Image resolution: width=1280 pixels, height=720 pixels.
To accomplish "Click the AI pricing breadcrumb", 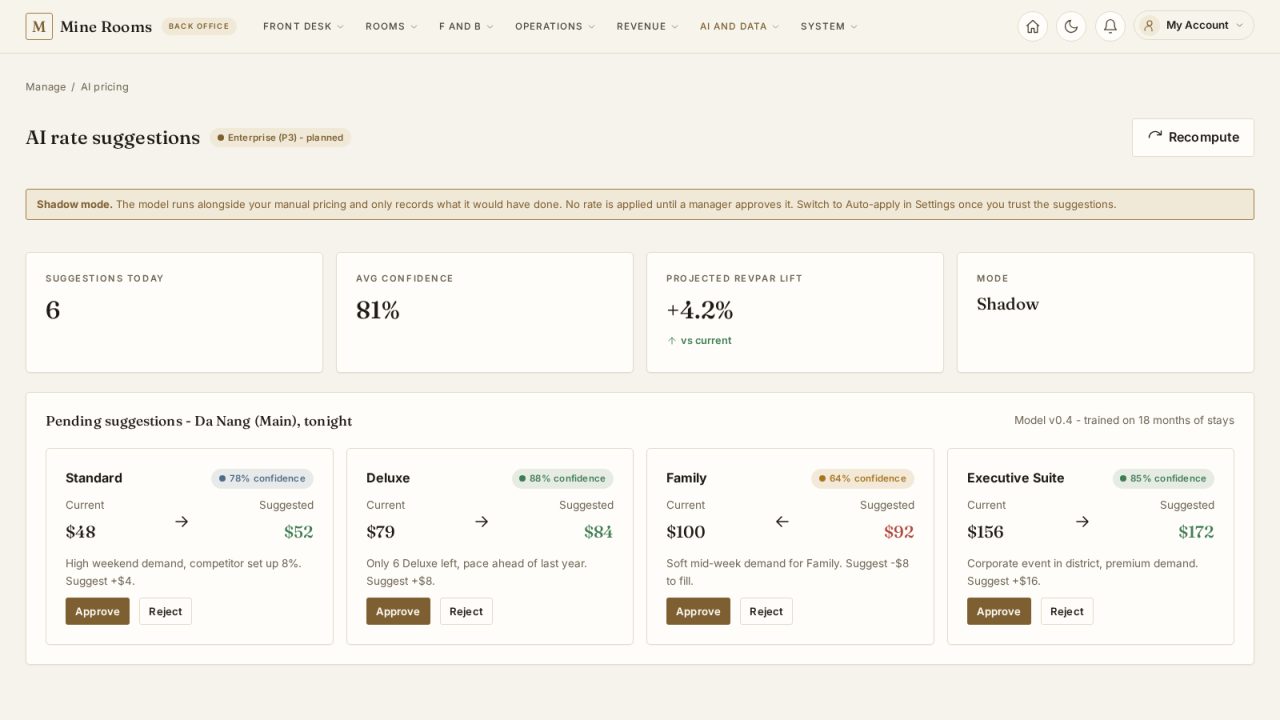I will pyautogui.click(x=105, y=87).
